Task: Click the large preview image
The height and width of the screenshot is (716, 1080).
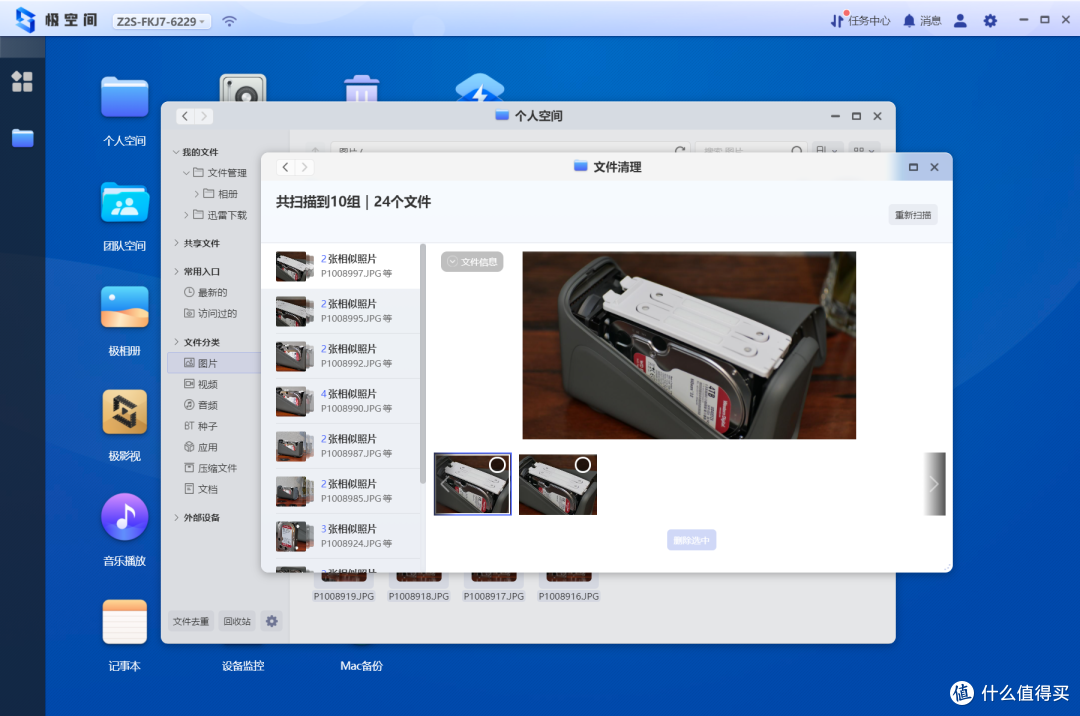Action: tap(689, 345)
